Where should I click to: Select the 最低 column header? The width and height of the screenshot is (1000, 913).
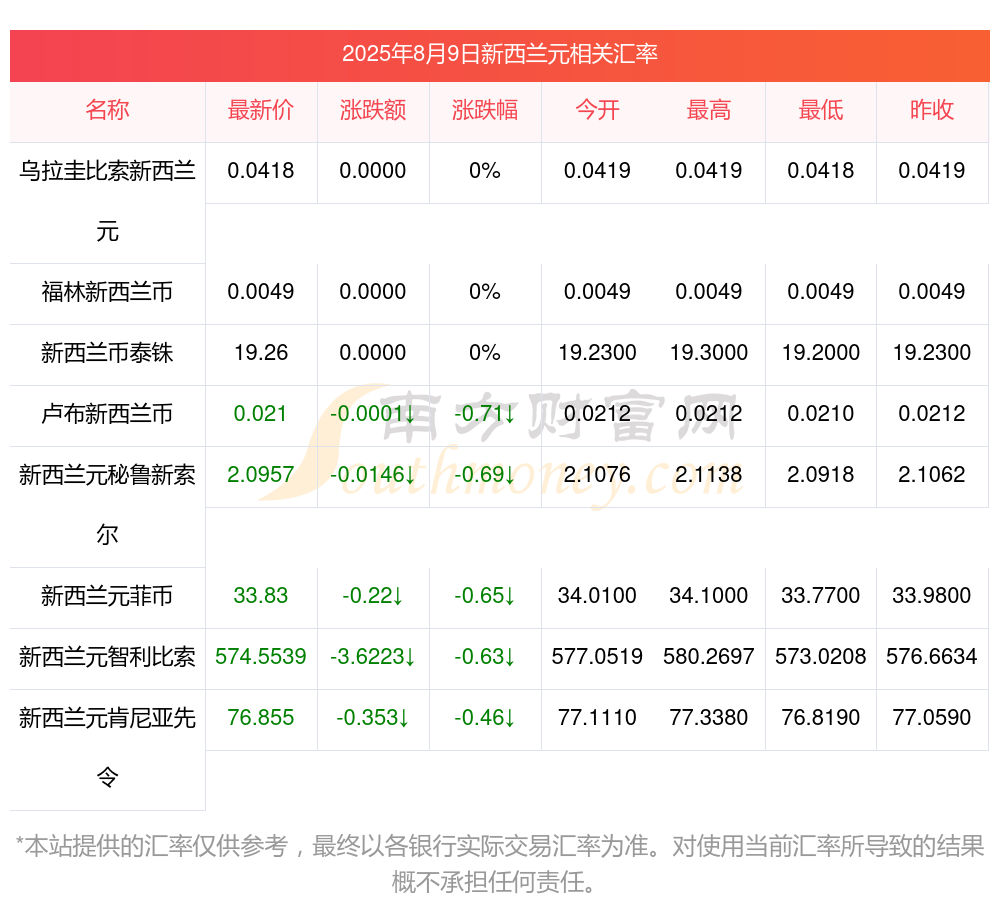(821, 110)
